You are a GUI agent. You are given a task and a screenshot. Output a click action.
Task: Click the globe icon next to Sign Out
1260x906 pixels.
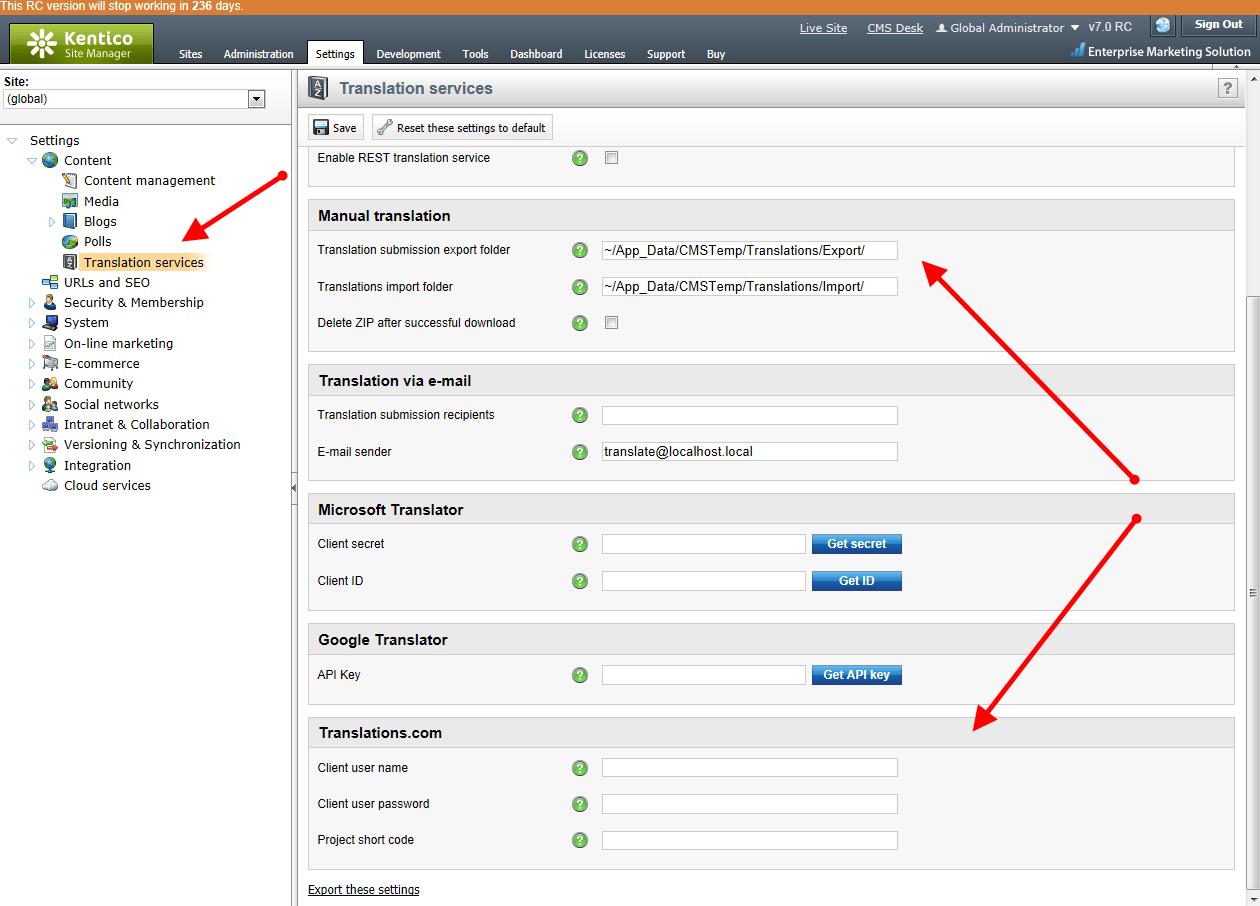click(x=1163, y=26)
